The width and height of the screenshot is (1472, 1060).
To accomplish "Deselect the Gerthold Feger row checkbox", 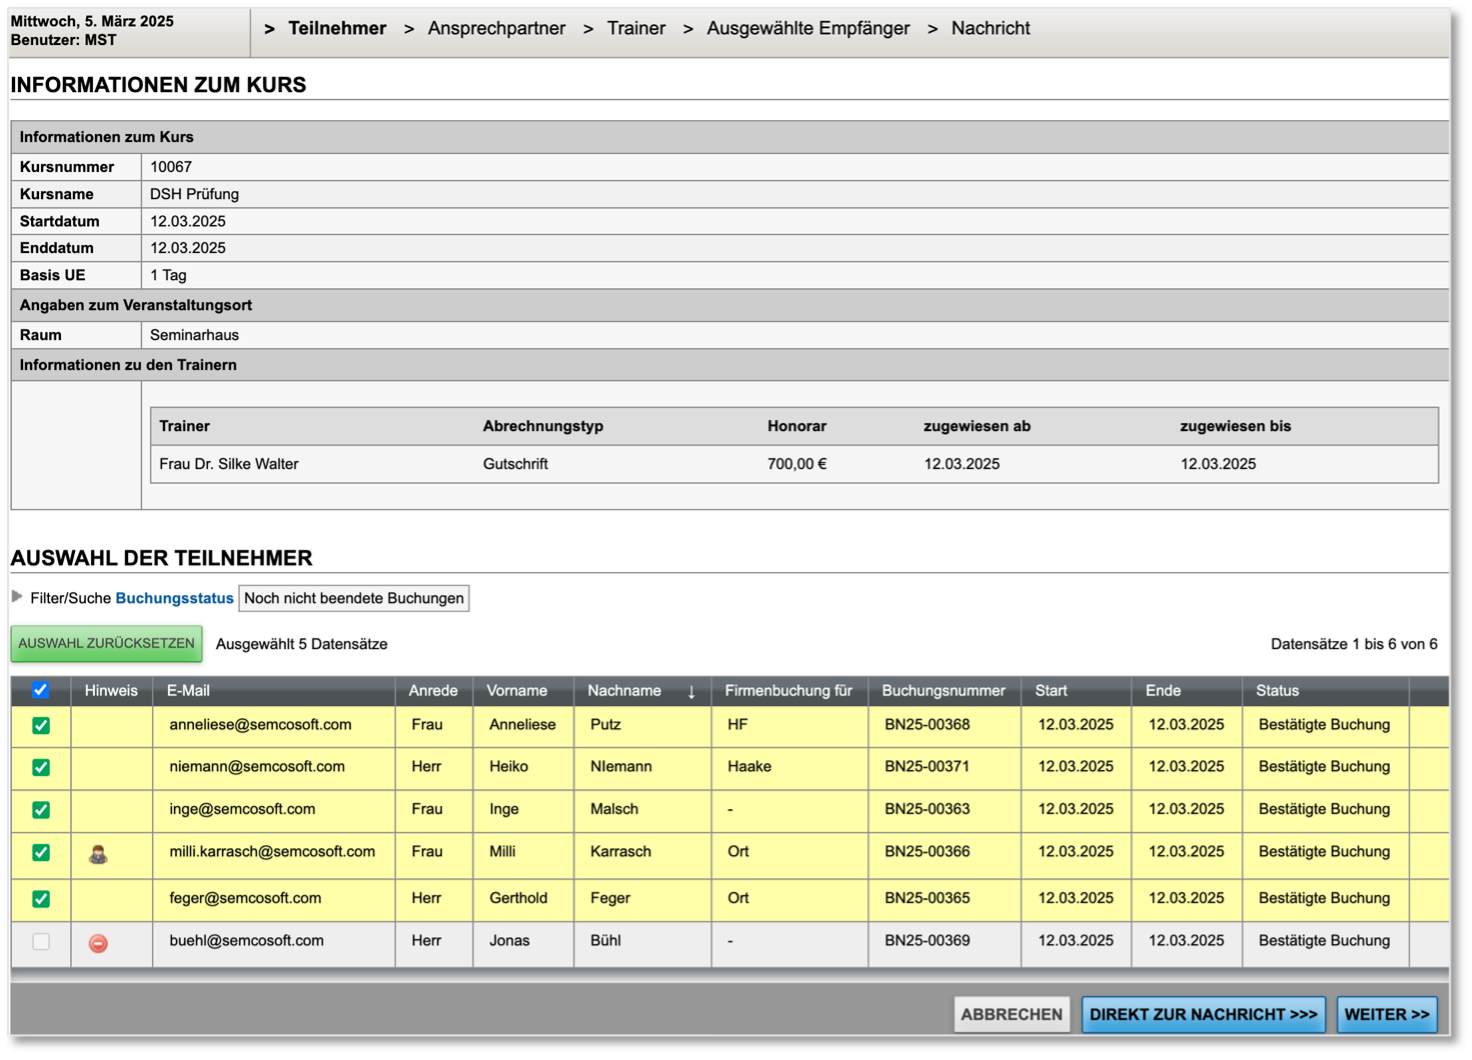I will point(41,898).
